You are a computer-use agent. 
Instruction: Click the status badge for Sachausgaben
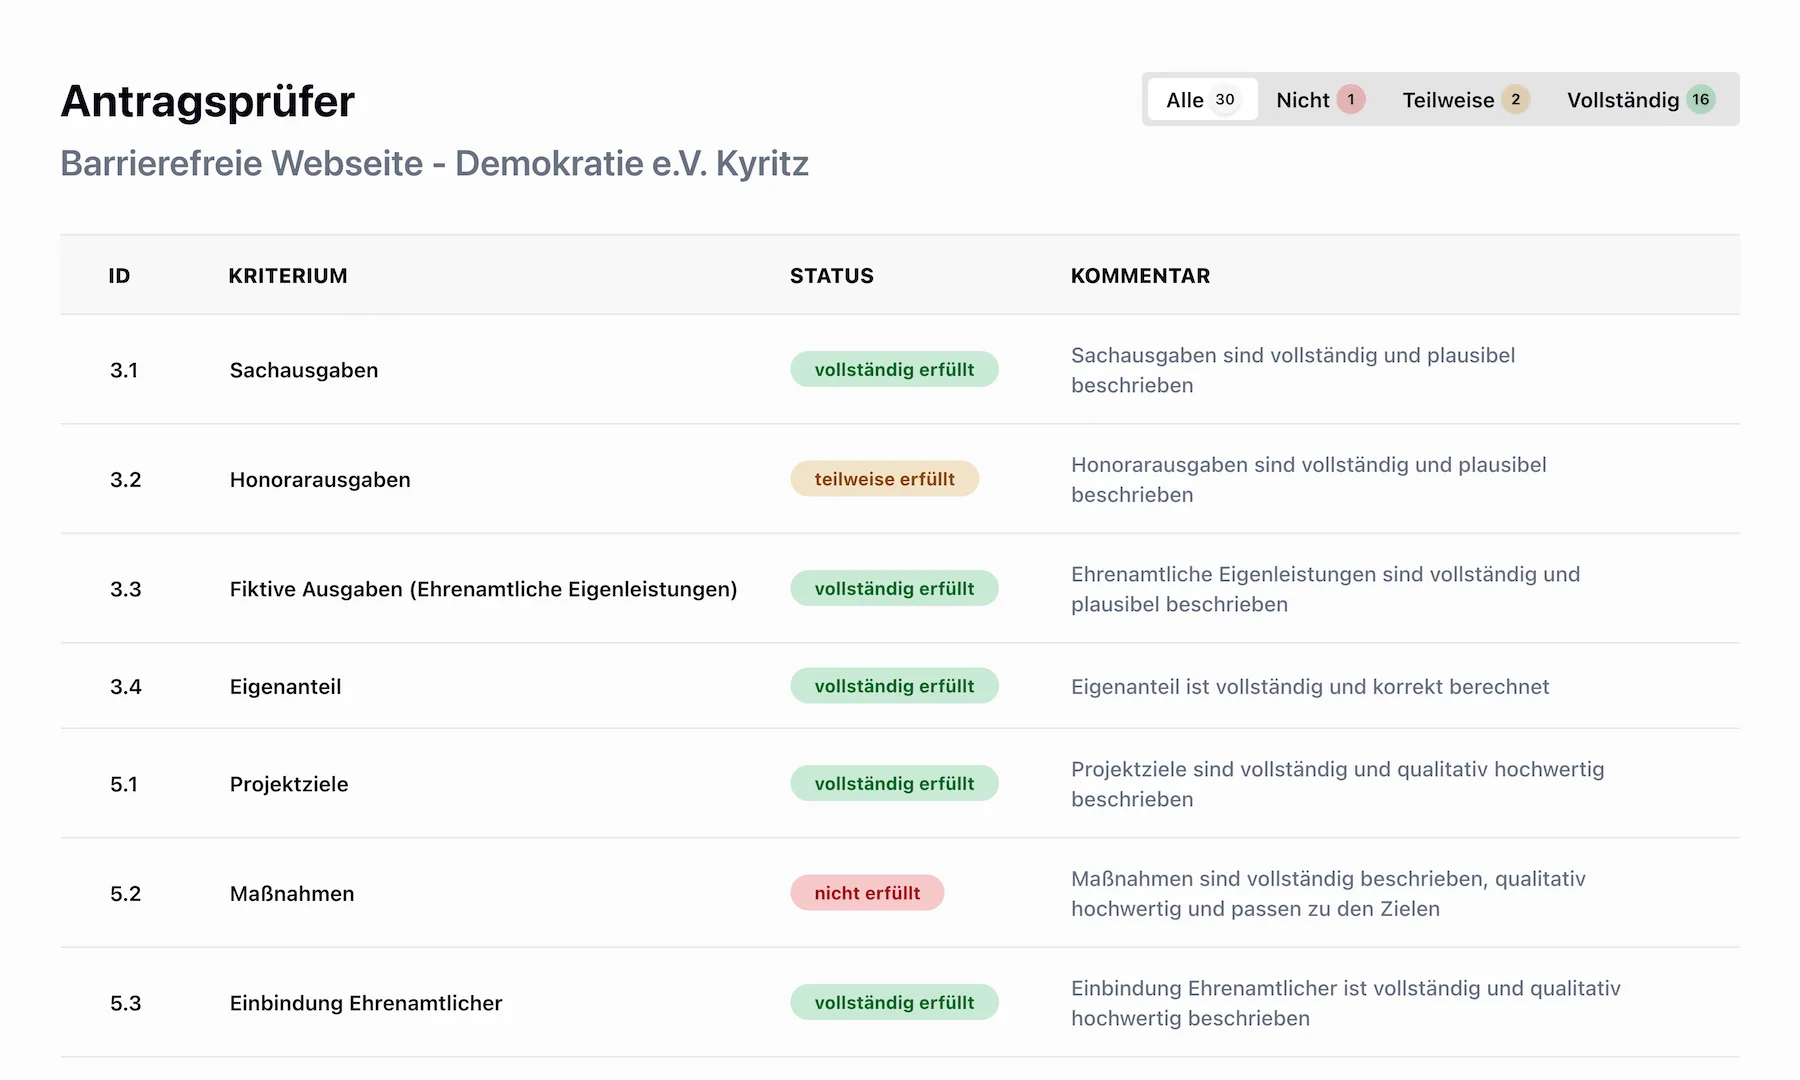[x=894, y=370]
